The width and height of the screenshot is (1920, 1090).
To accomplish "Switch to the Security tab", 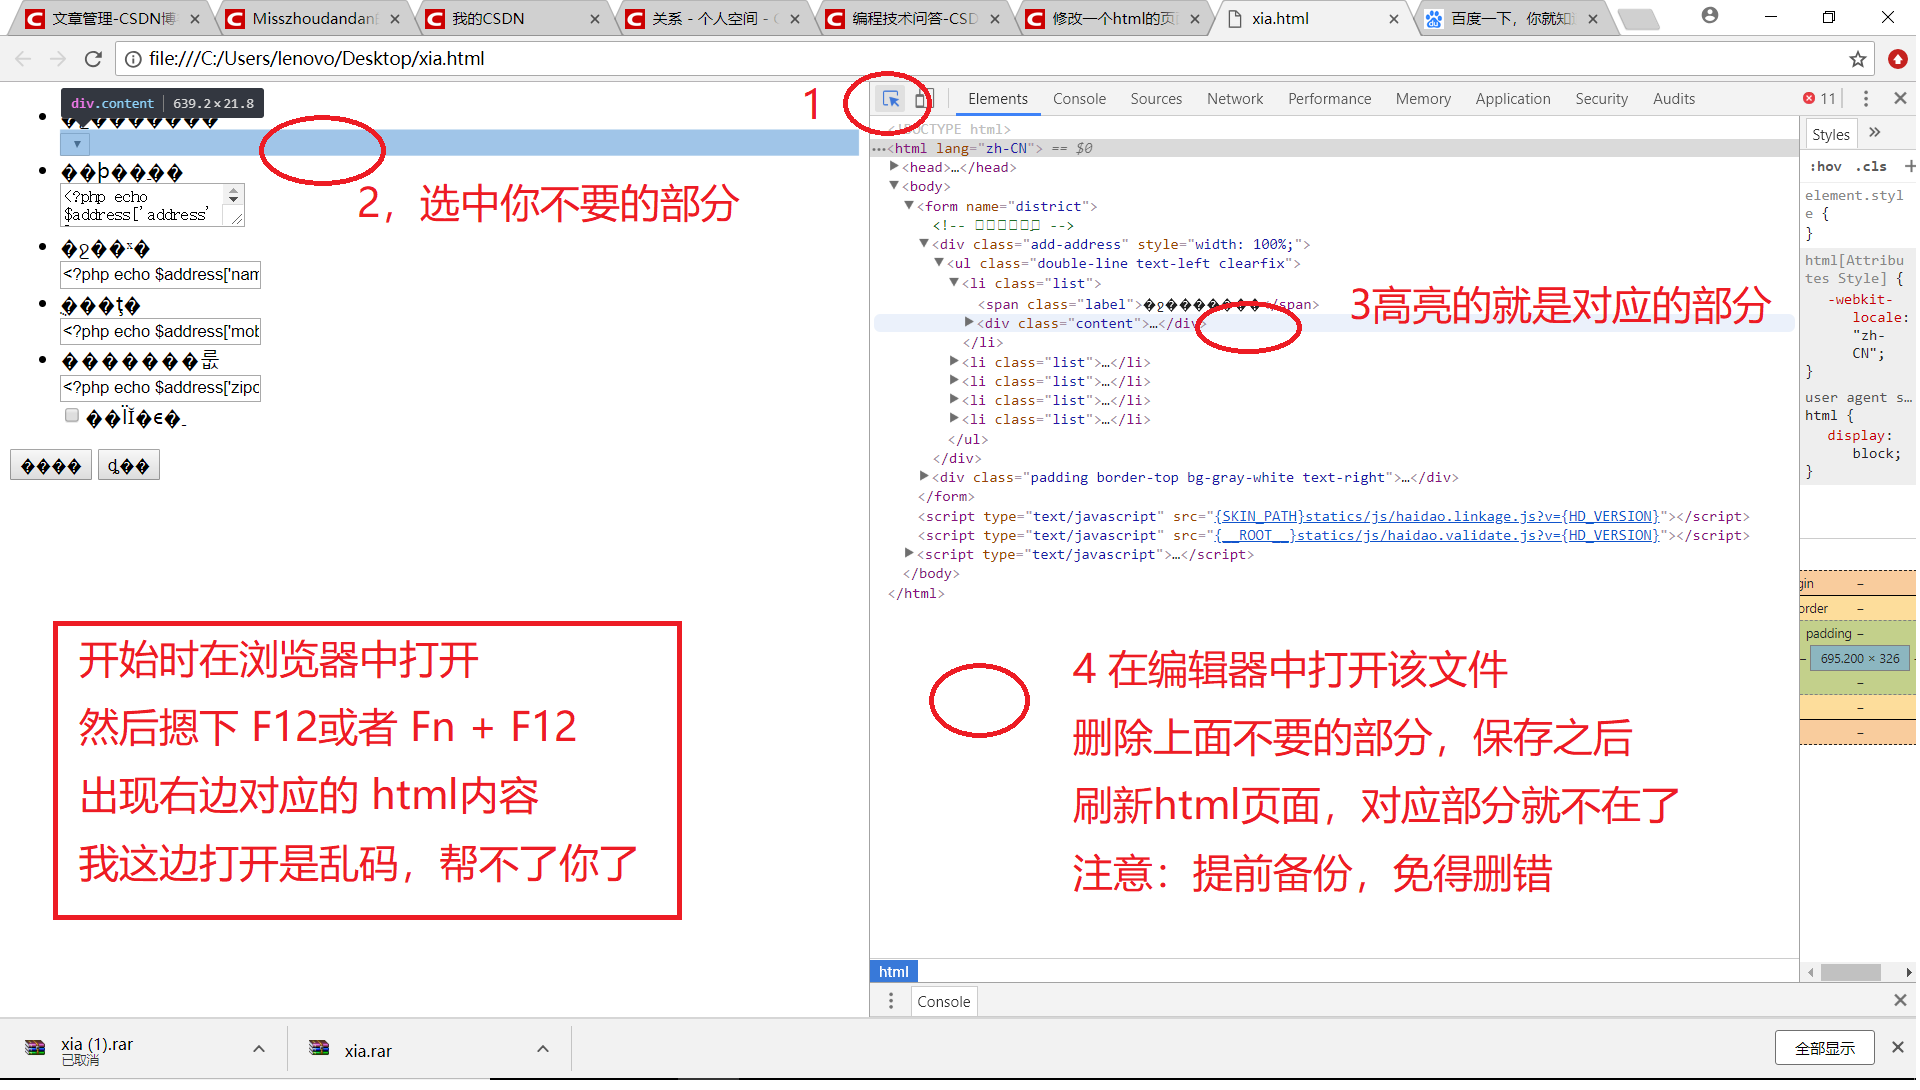I will [x=1601, y=99].
